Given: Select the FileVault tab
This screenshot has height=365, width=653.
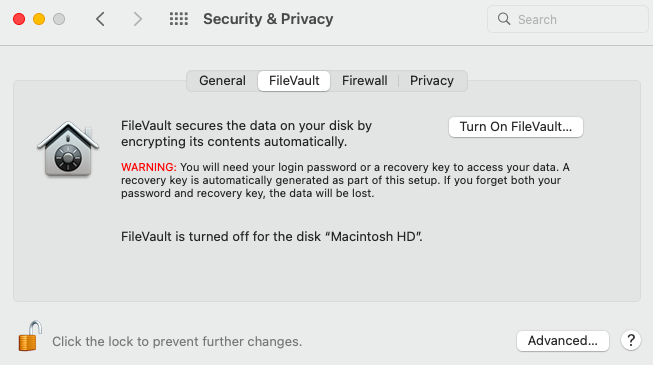Looking at the screenshot, I should [294, 80].
